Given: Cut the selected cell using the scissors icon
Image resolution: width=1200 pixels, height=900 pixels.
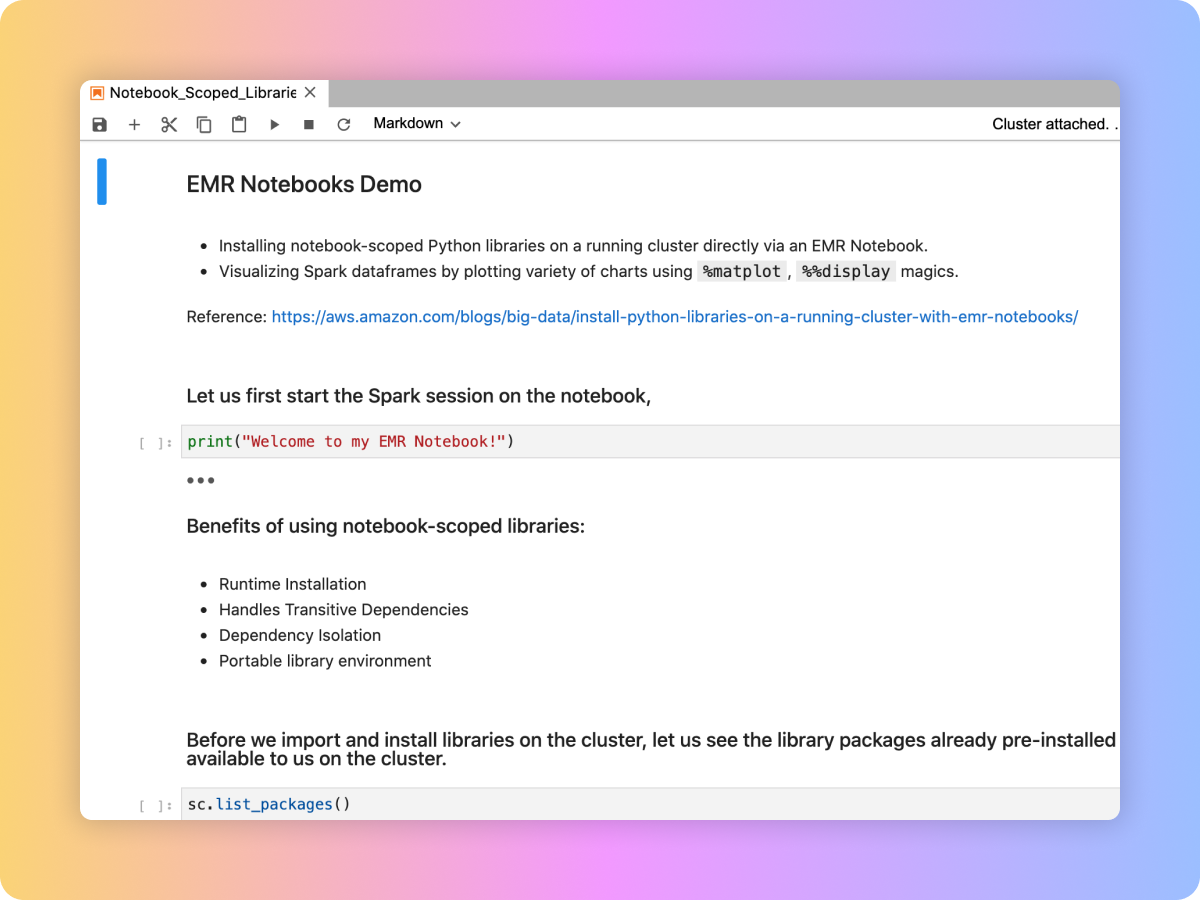Looking at the screenshot, I should 168,124.
